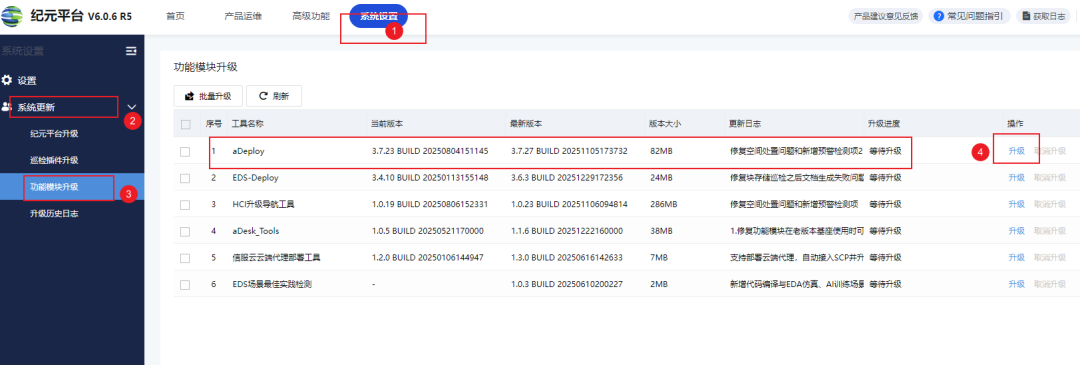Click the document icon for 获取日志
Image resolution: width=1080 pixels, height=365 pixels.
[1026, 17]
